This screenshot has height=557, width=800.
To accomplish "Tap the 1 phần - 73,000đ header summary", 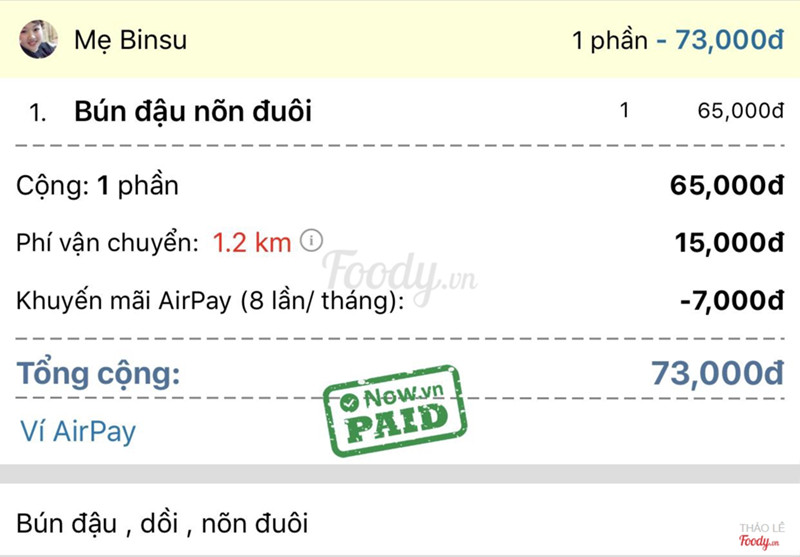I will pos(677,40).
